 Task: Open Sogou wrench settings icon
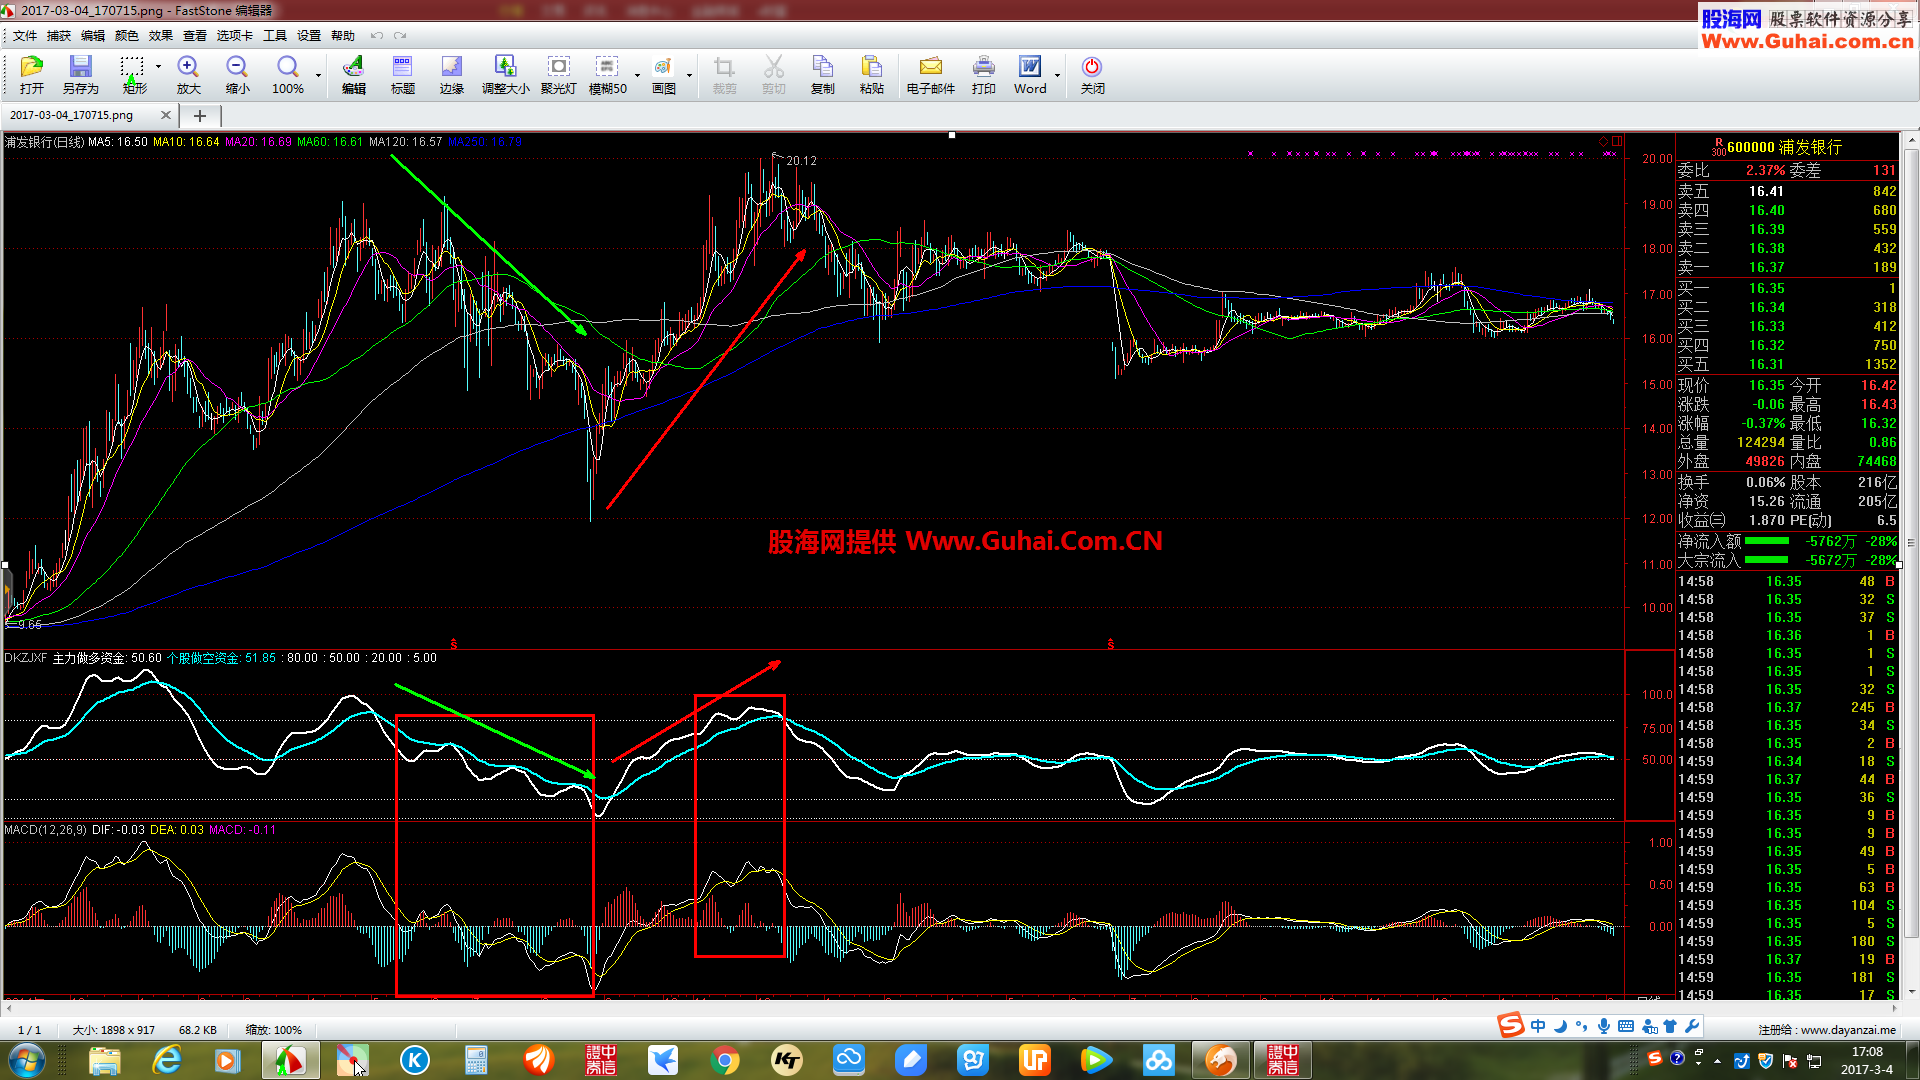(1692, 1026)
